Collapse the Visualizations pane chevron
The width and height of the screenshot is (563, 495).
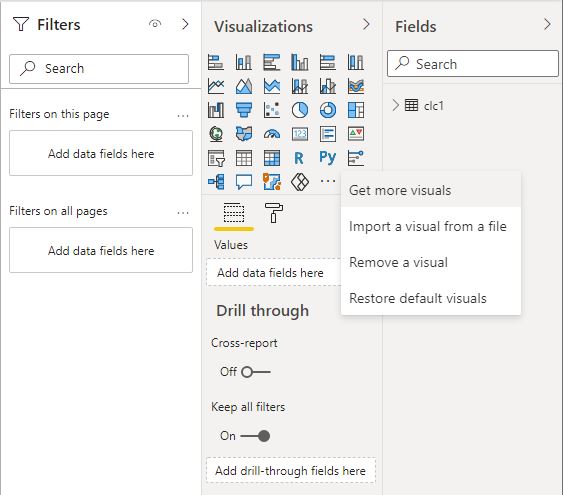(x=366, y=24)
